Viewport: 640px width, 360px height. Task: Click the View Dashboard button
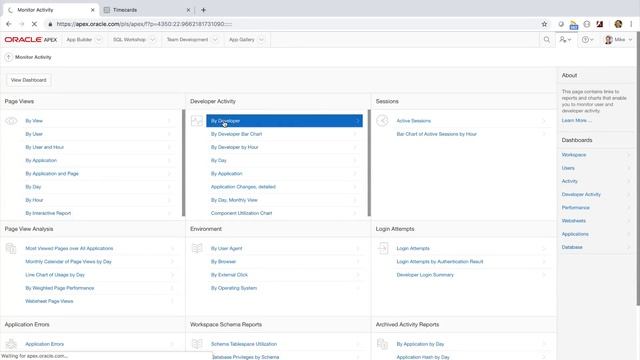point(29,80)
